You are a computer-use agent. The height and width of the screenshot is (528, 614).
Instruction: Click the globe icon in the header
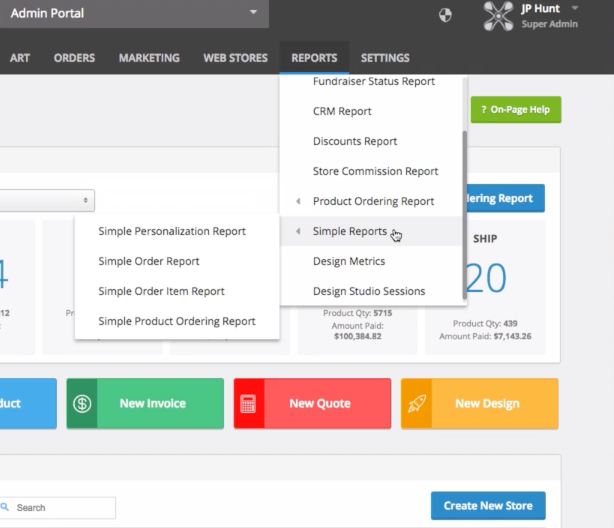(445, 15)
